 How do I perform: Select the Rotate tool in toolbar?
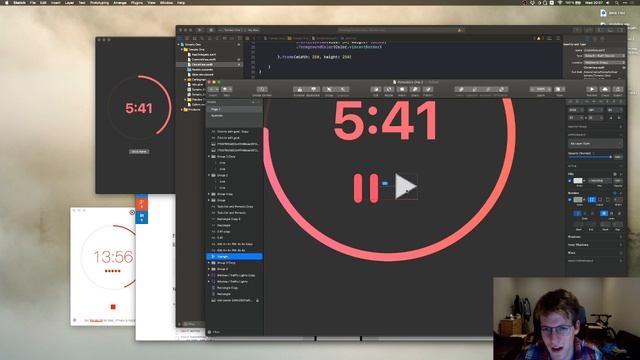click(x=389, y=89)
